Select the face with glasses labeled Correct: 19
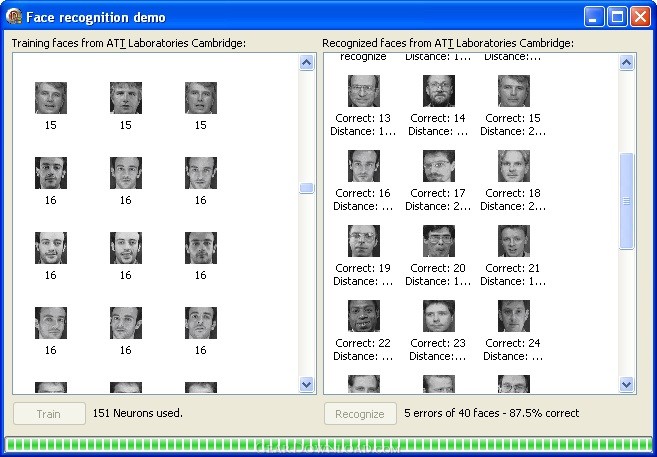The width and height of the screenshot is (657, 457). (x=364, y=241)
